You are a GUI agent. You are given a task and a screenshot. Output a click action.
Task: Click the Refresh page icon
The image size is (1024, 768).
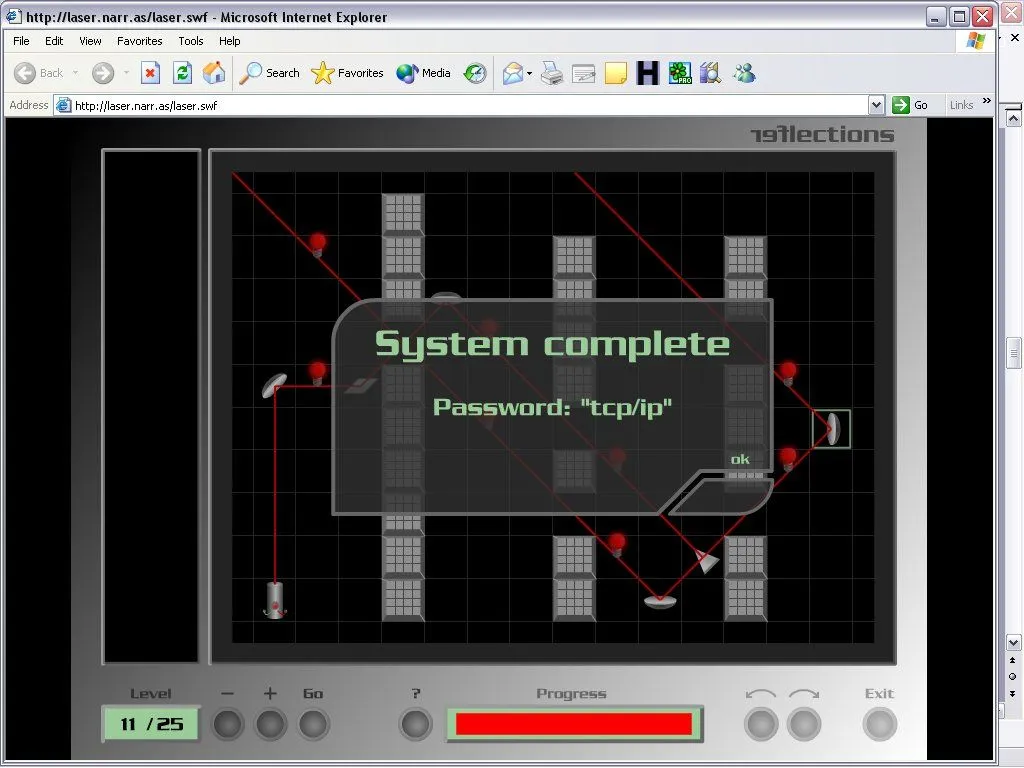point(182,73)
